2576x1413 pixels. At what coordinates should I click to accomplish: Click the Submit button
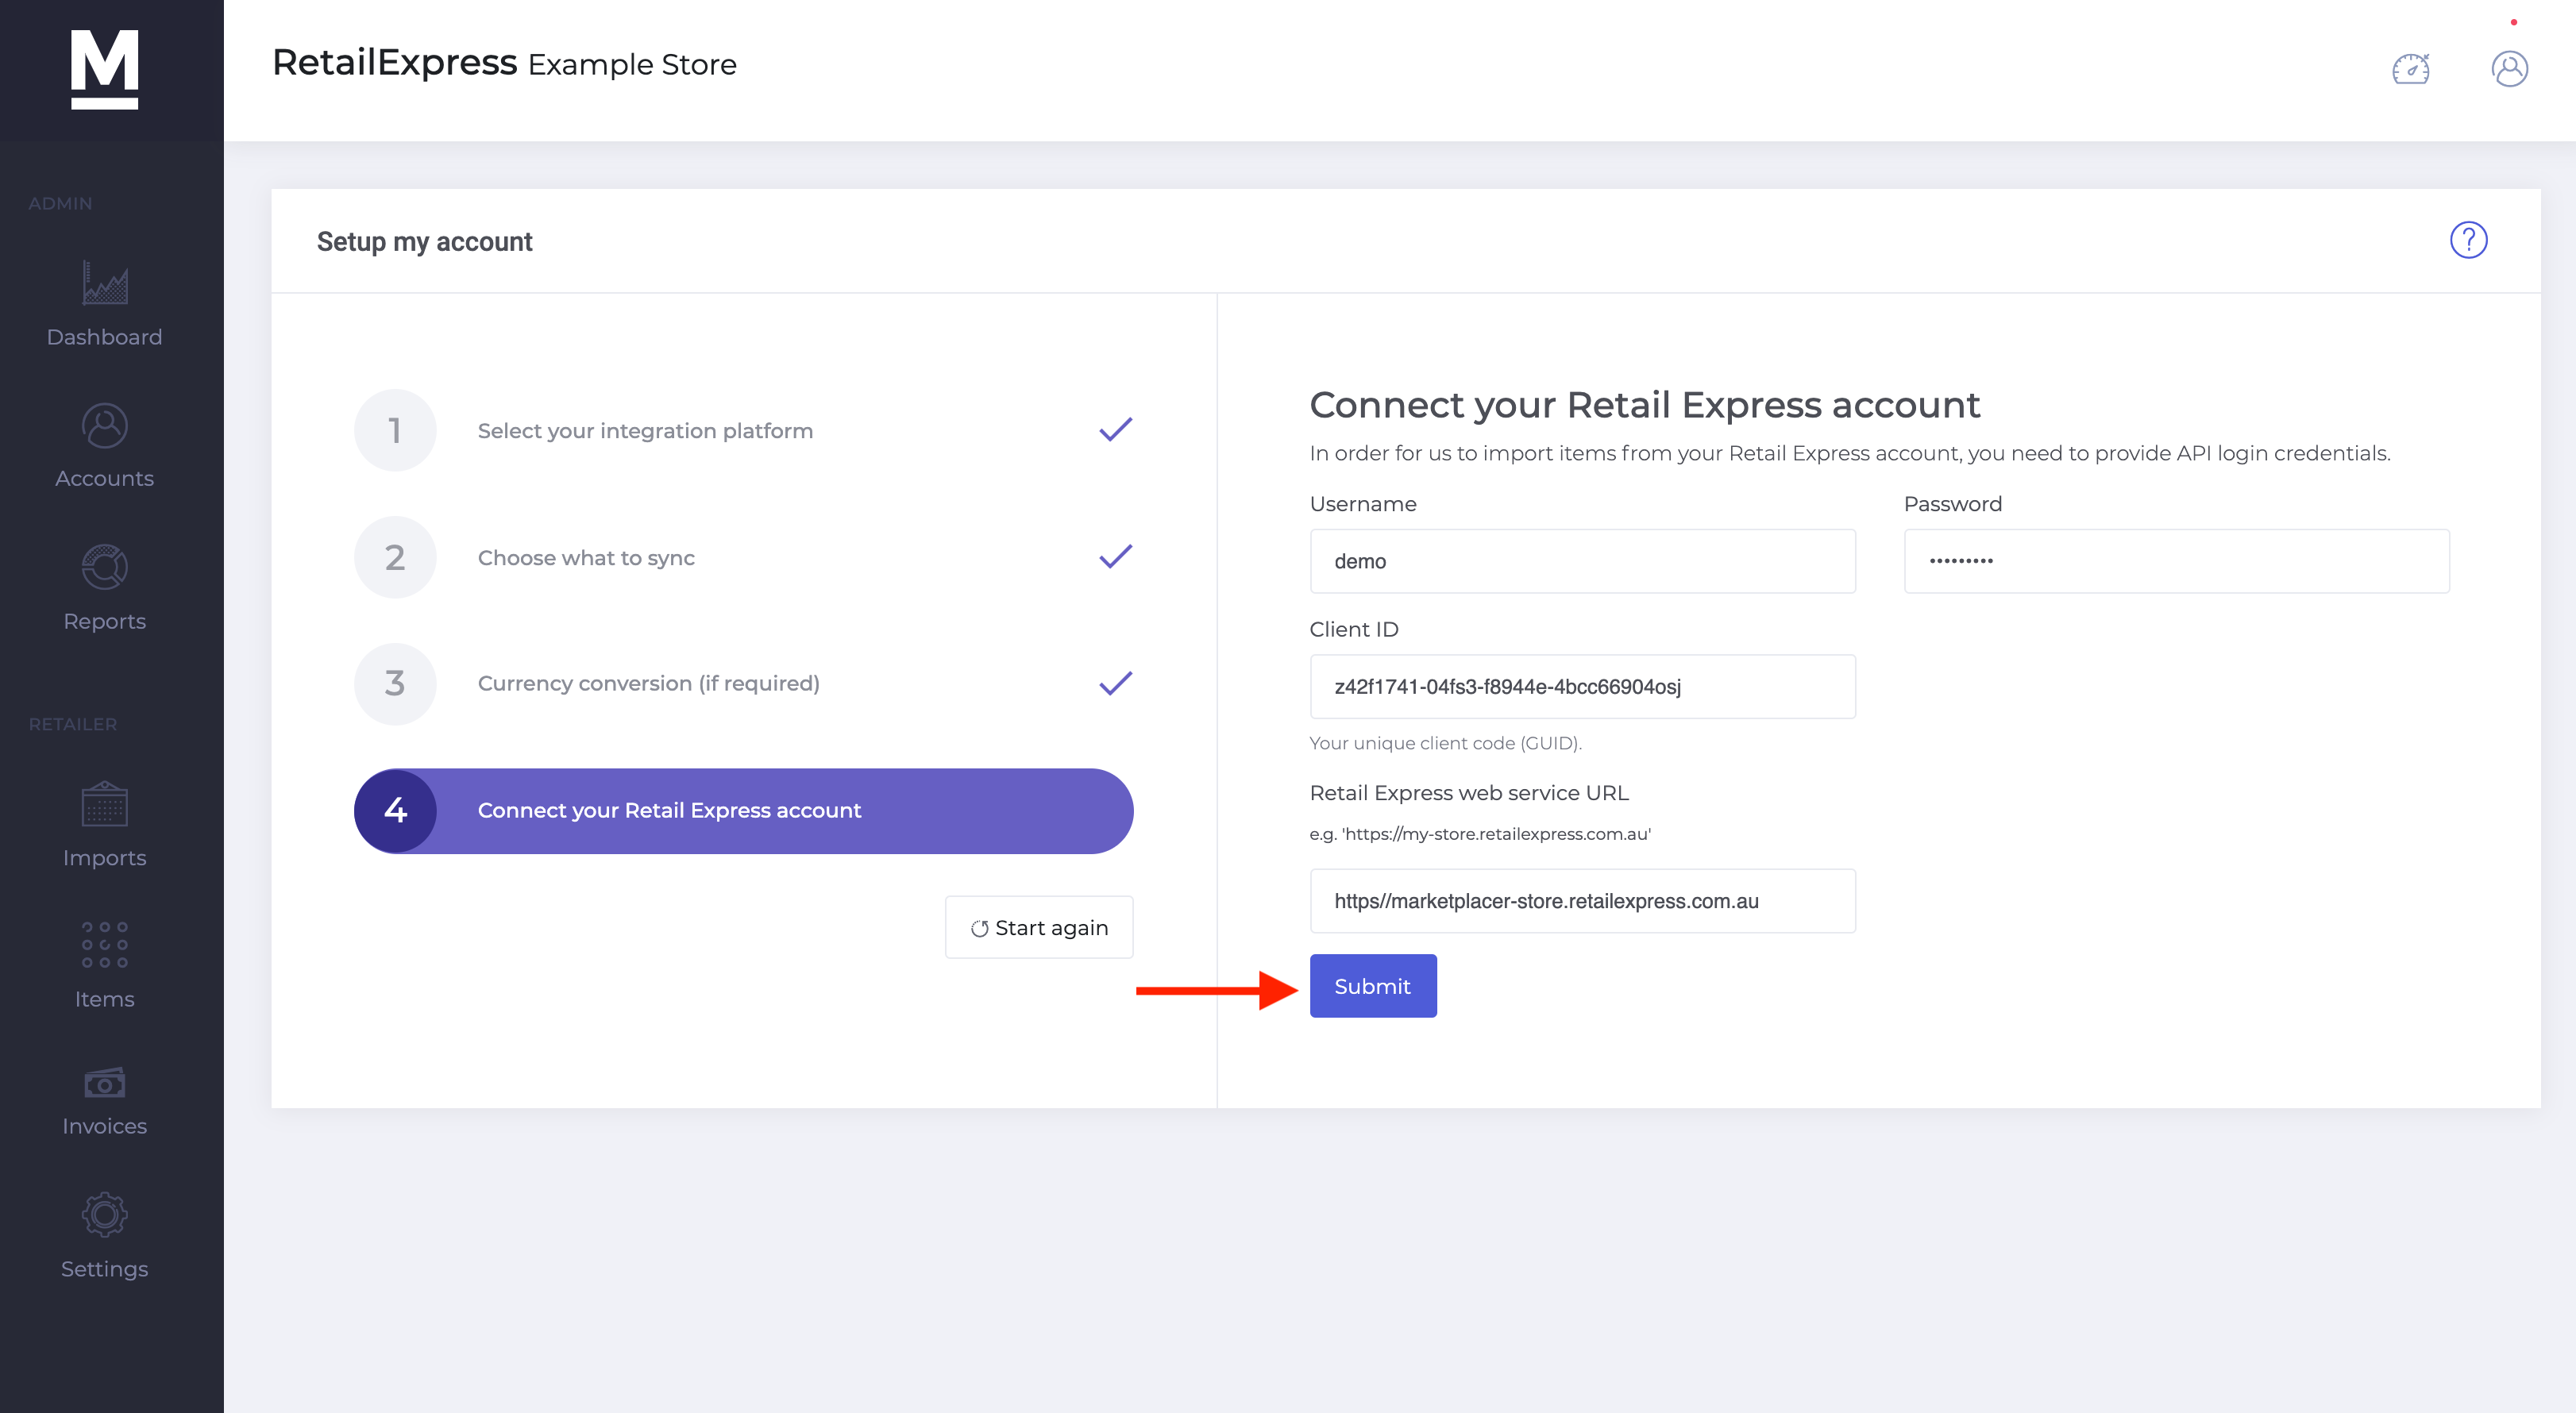click(1373, 986)
